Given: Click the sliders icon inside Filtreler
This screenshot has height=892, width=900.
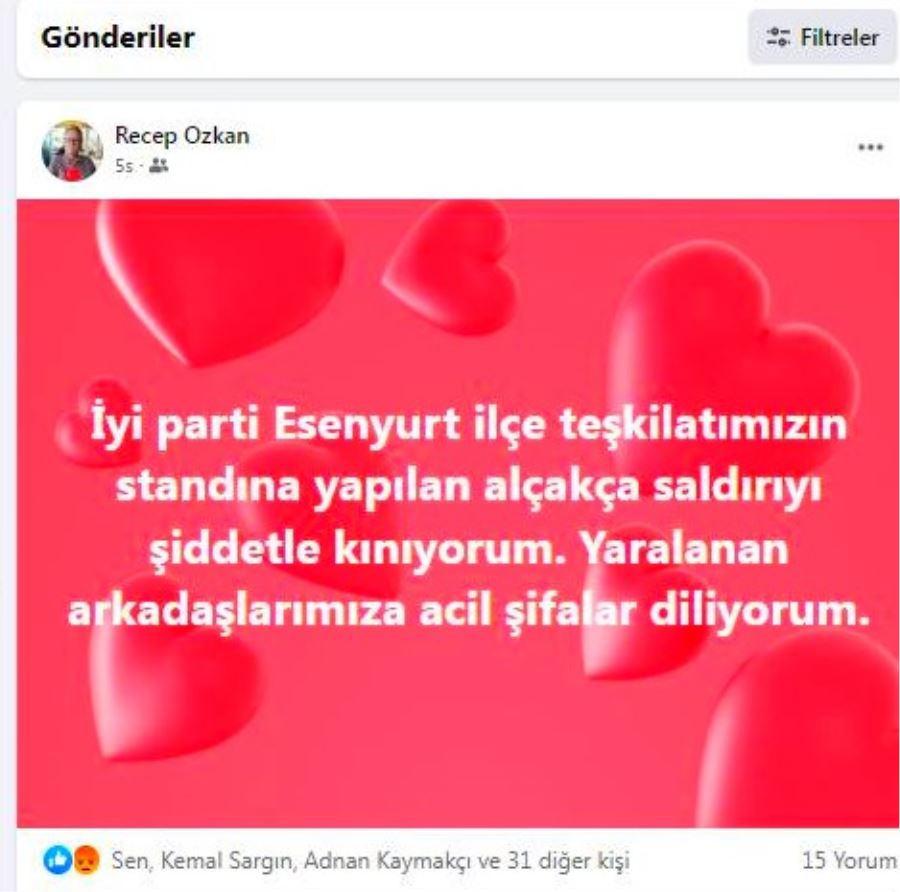Looking at the screenshot, I should [x=778, y=37].
